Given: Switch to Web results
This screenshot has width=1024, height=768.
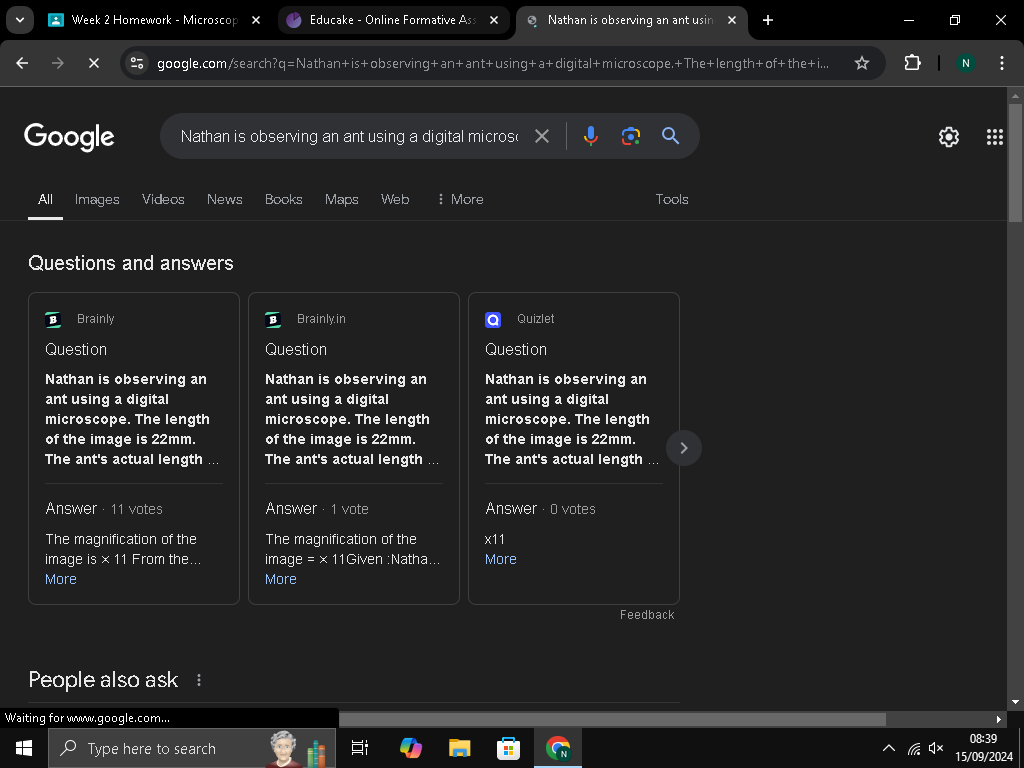Looking at the screenshot, I should (395, 199).
